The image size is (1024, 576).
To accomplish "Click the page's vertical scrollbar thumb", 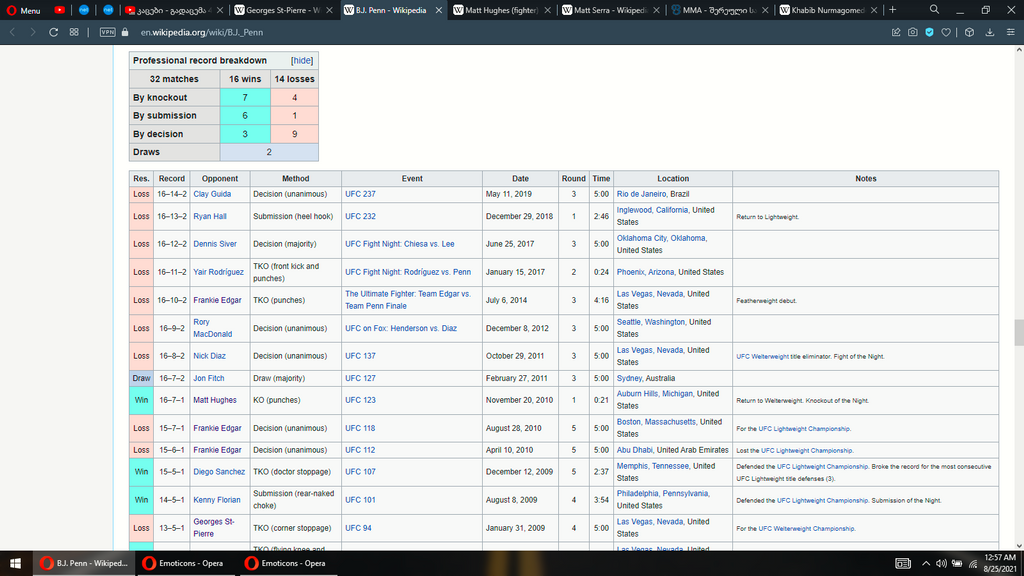I will tap(1019, 332).
